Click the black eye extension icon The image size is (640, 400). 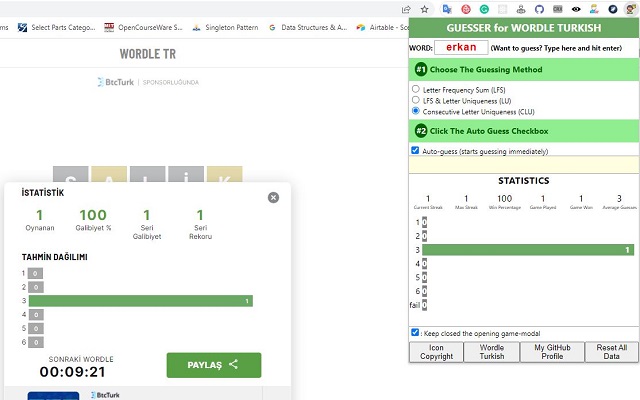[x=576, y=9]
